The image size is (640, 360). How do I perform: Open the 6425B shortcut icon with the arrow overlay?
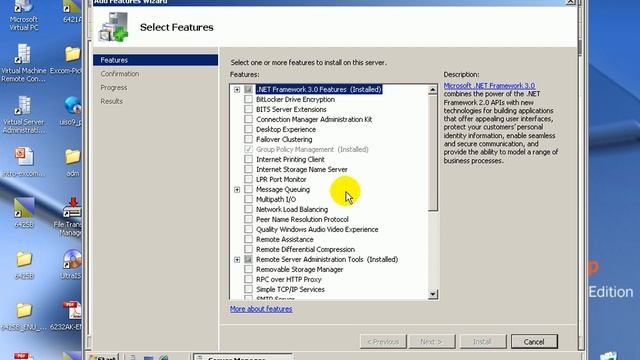point(23,212)
